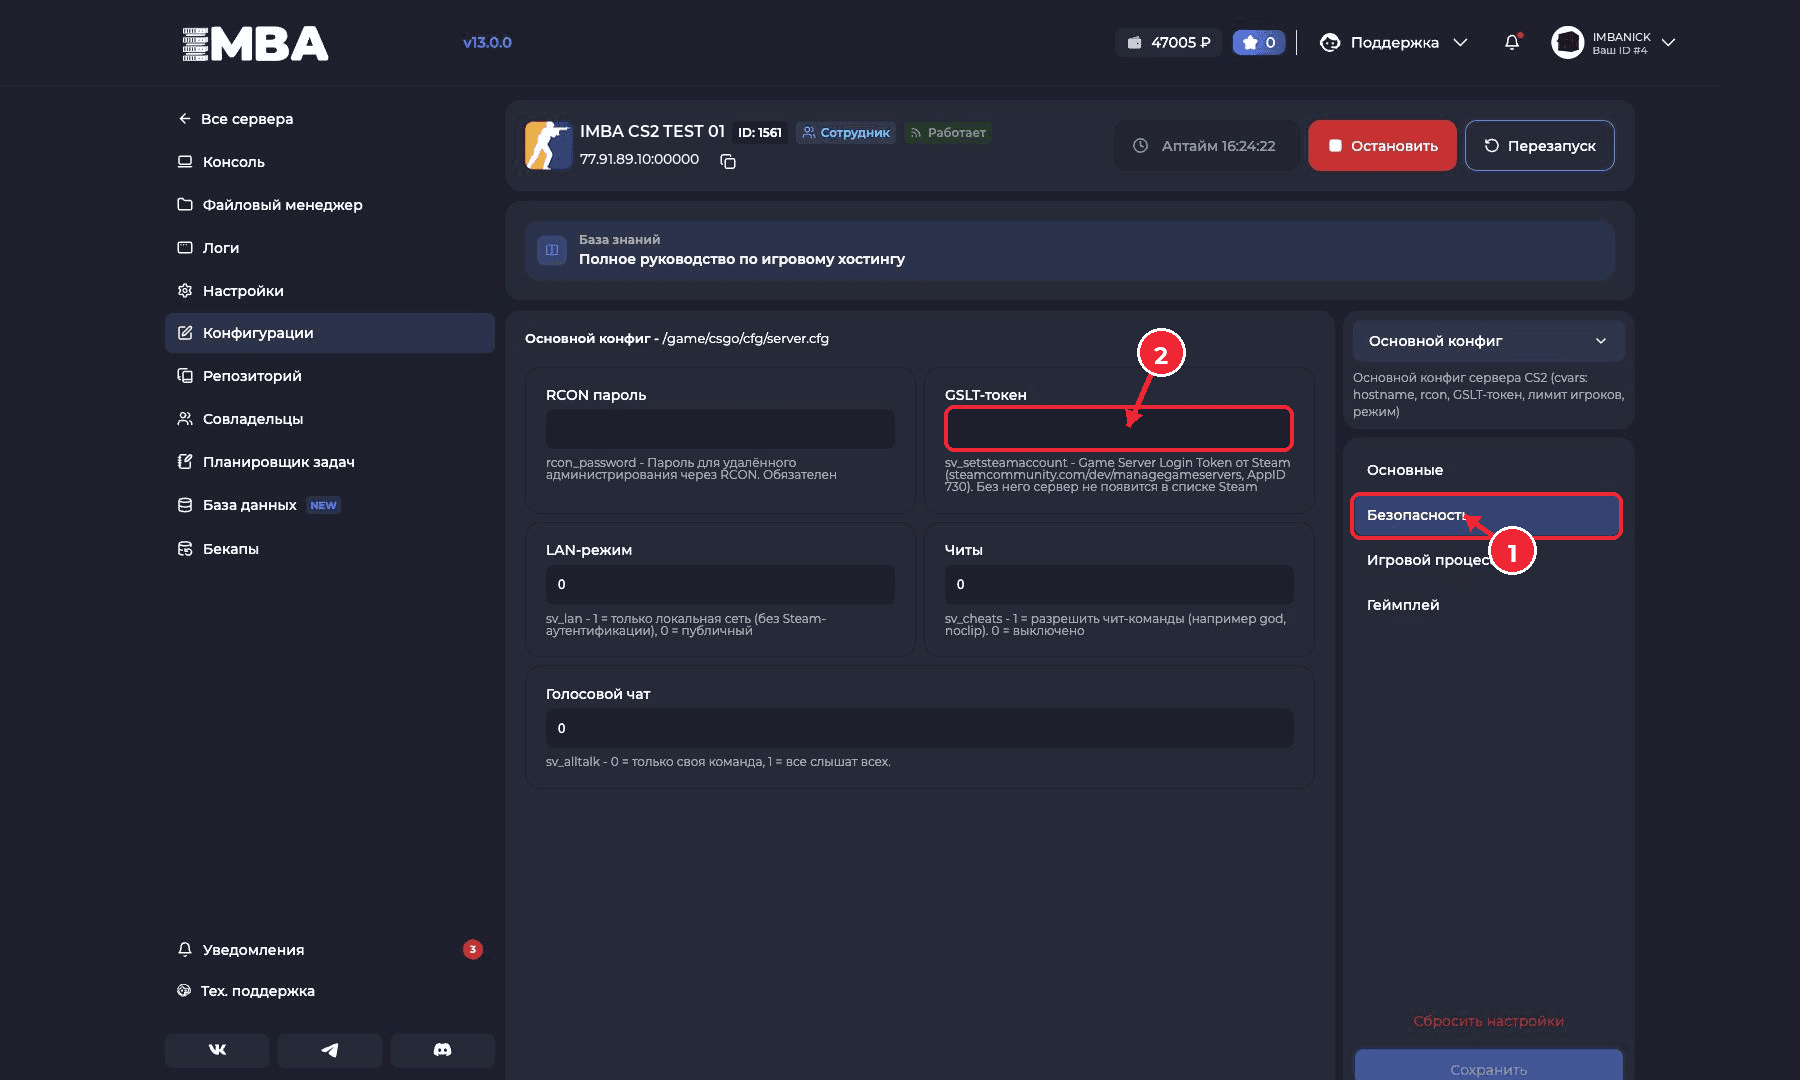Open Файловый менеджер in the sidebar
The height and width of the screenshot is (1080, 1800).
330,205
